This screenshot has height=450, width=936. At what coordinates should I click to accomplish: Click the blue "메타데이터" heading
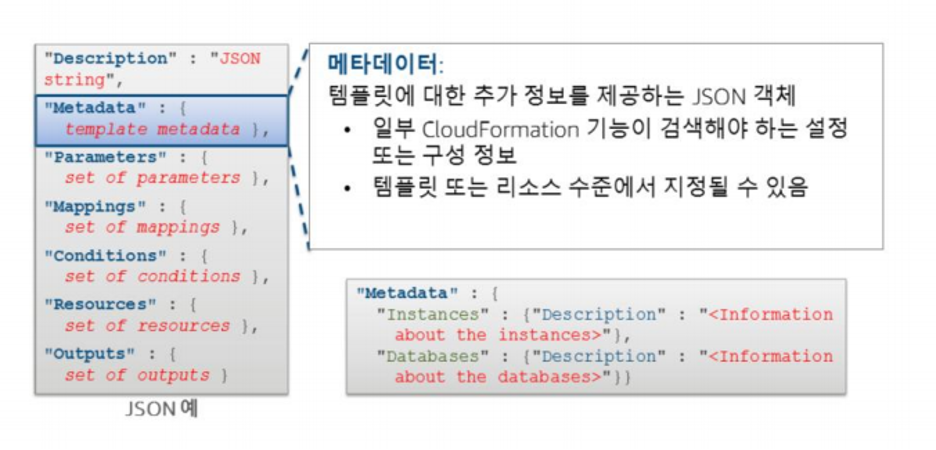[383, 64]
